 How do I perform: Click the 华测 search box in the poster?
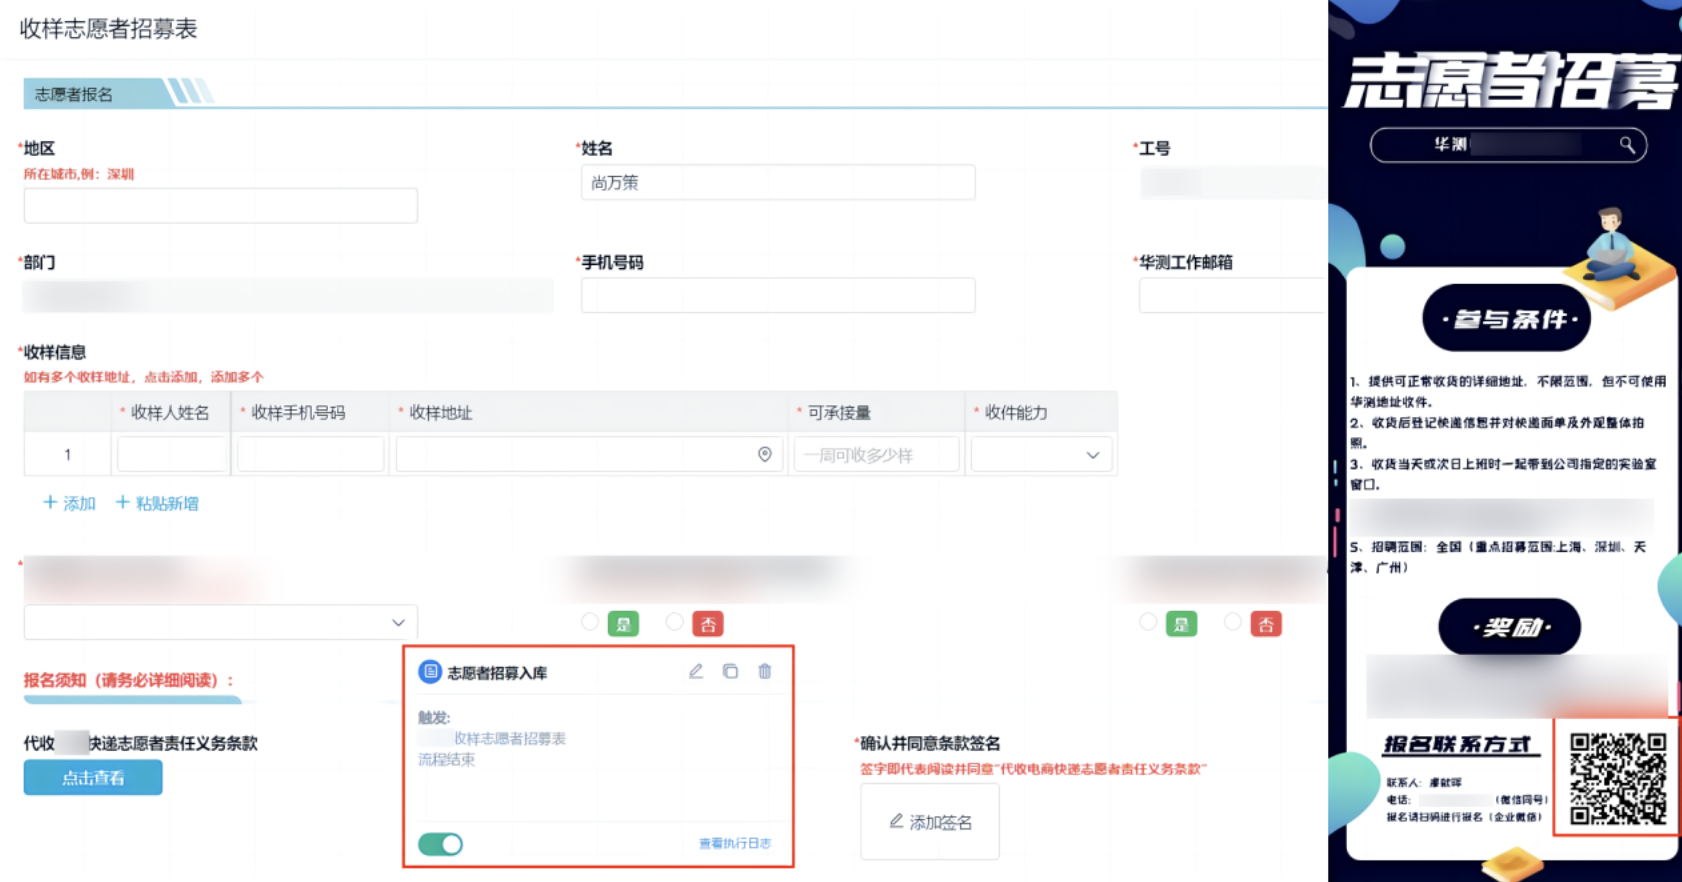click(x=1508, y=145)
